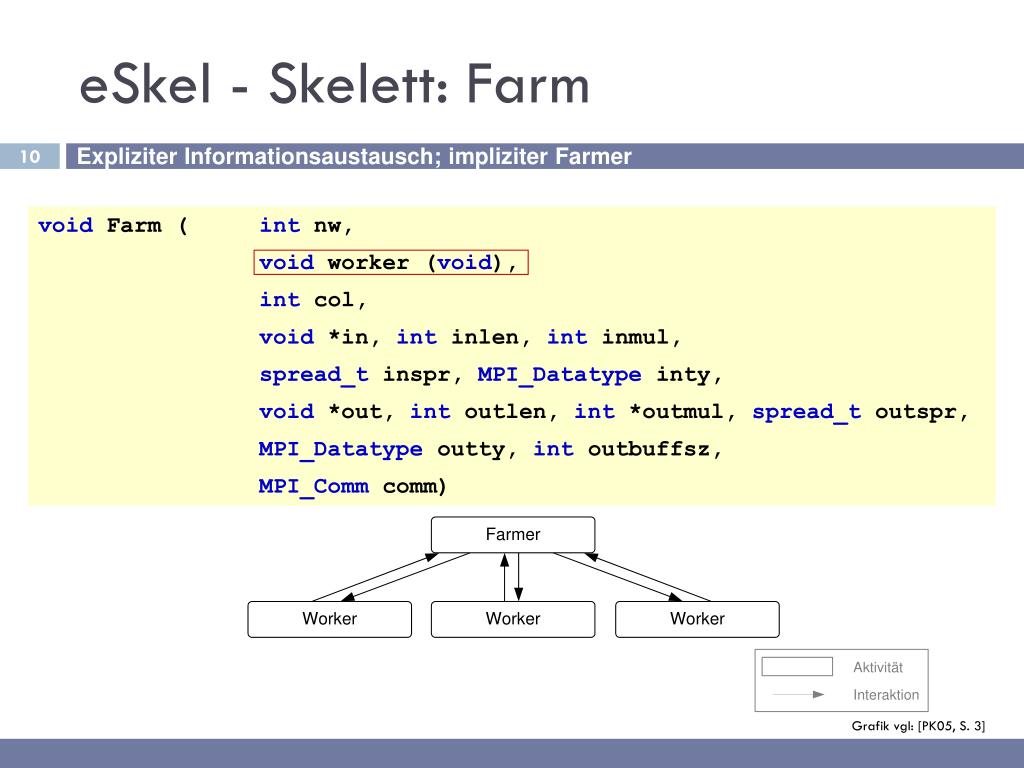Click the 'int outbuffsz,' parameter
The width and height of the screenshot is (1024, 768).
(628, 449)
